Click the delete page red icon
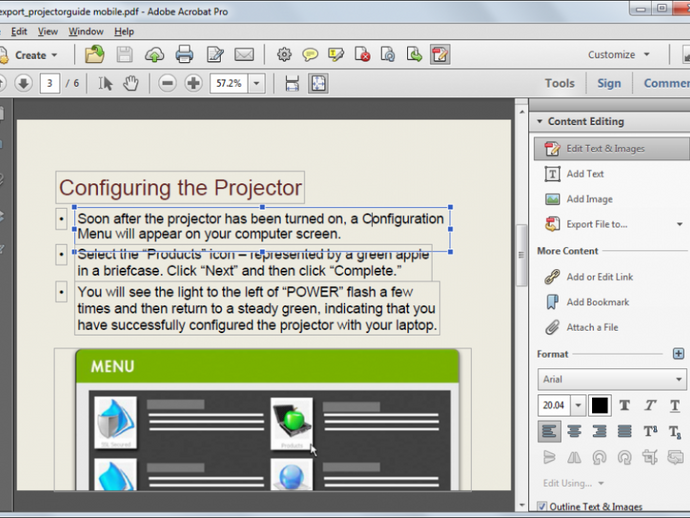This screenshot has height=518, width=690. (x=362, y=55)
